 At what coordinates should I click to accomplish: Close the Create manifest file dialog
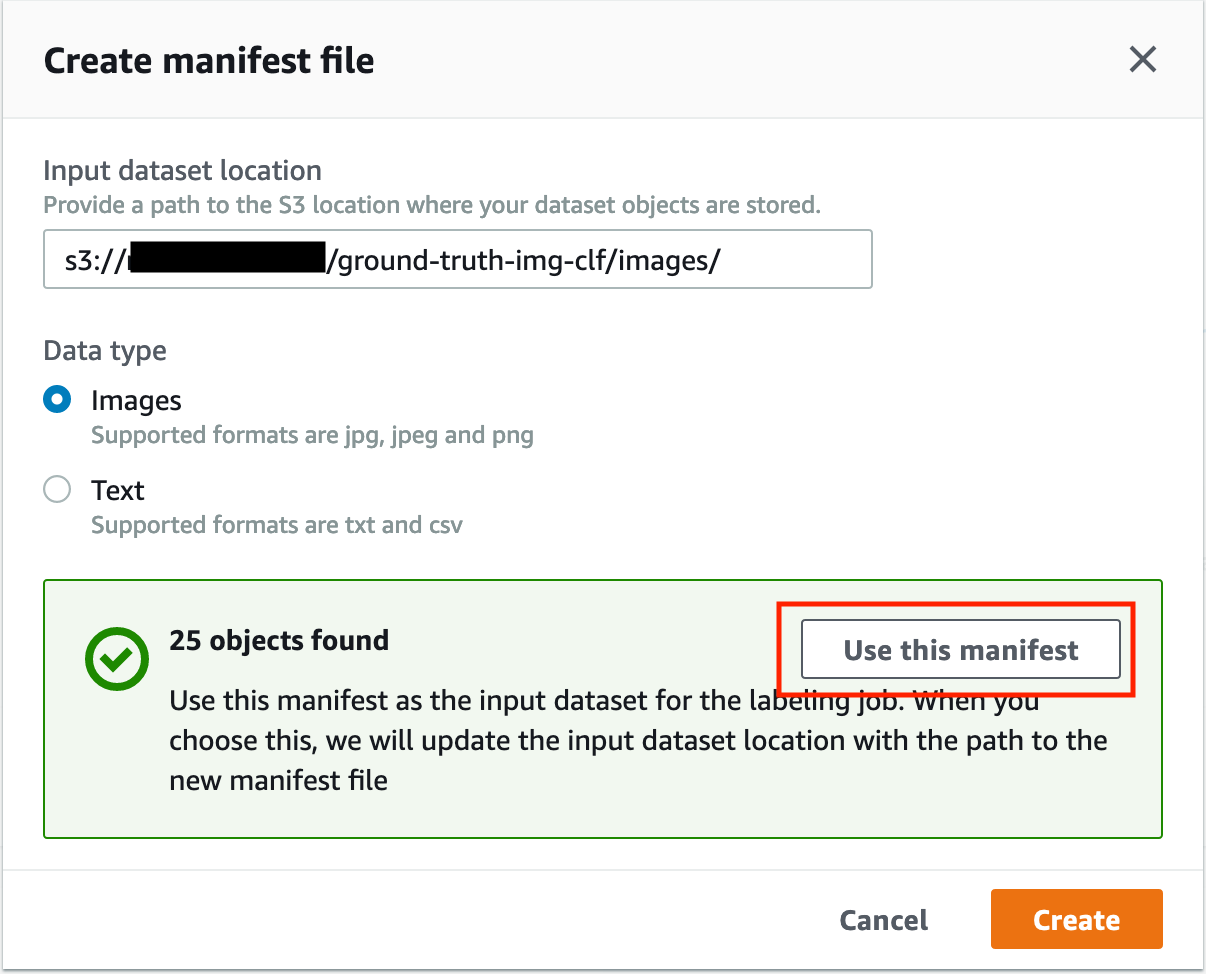1142,60
